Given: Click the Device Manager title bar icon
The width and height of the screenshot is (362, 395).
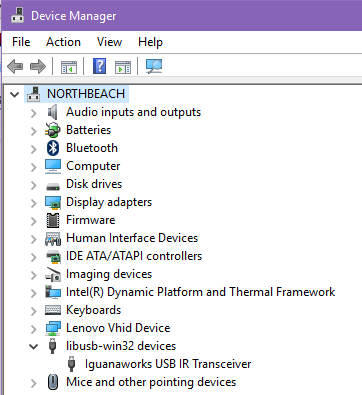Looking at the screenshot, I should (17, 15).
